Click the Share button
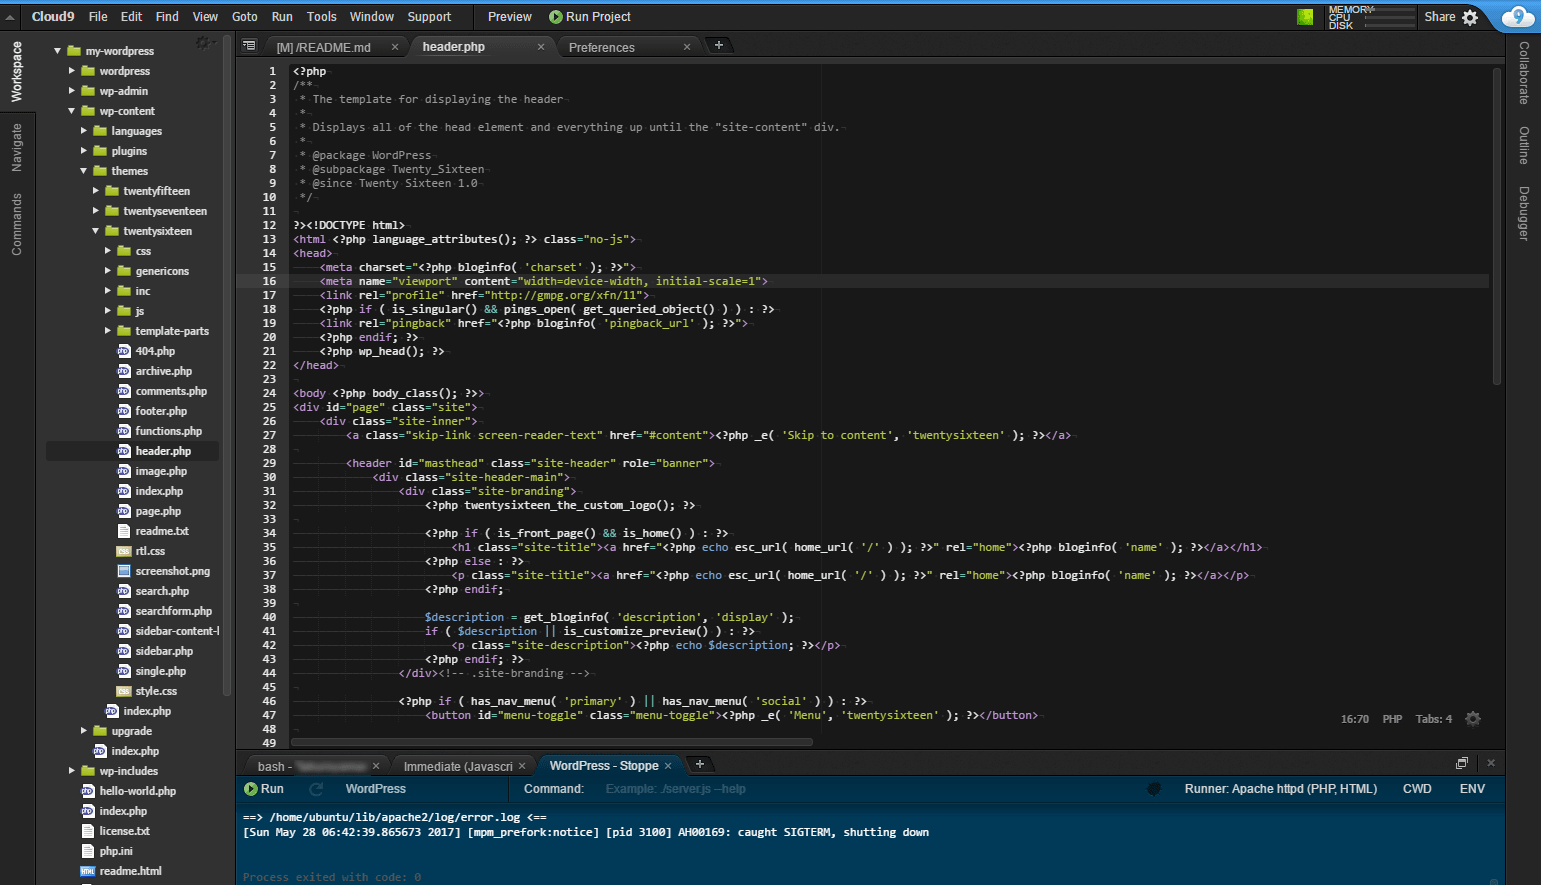Image resolution: width=1541 pixels, height=885 pixels. pyautogui.click(x=1440, y=17)
